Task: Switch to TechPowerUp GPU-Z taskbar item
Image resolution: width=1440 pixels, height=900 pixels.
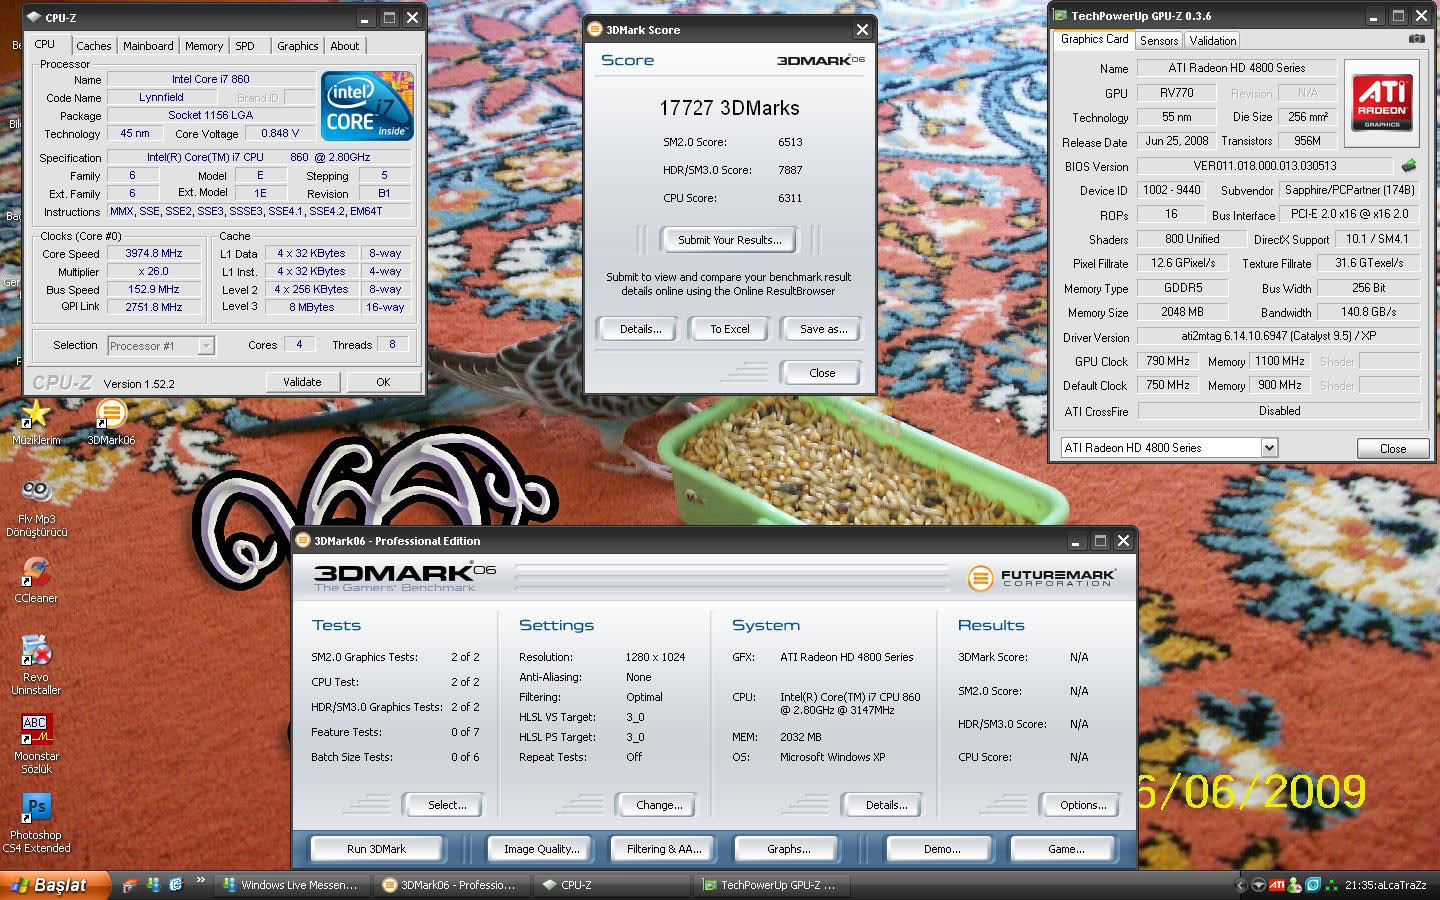Action: point(771,885)
